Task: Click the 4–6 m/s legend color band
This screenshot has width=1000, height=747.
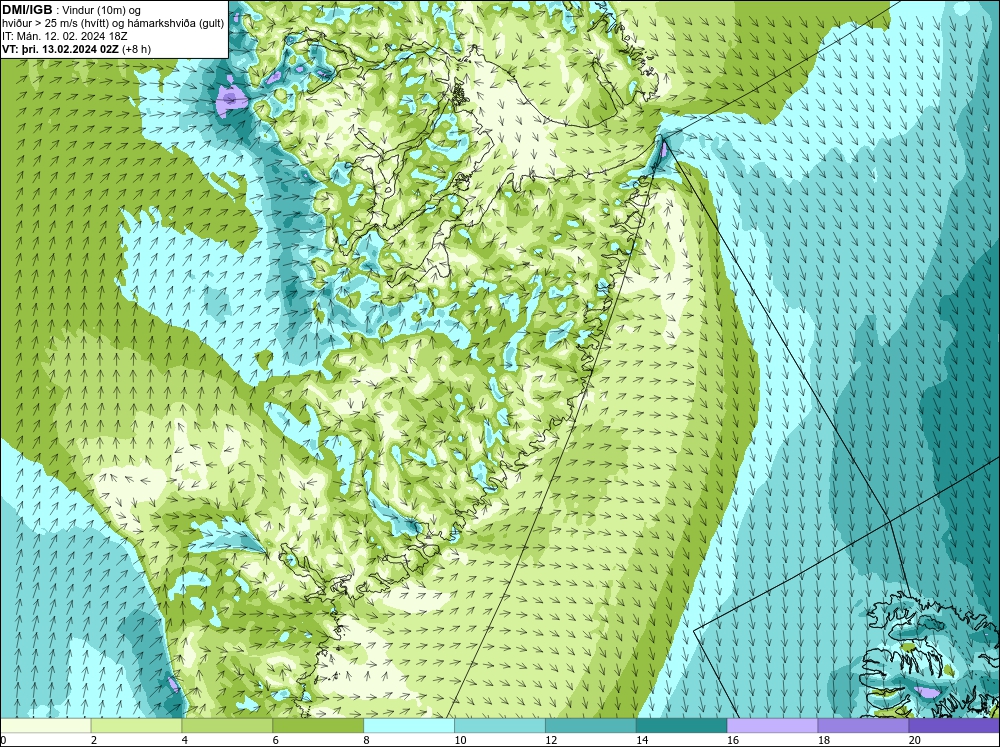Action: pos(227,725)
